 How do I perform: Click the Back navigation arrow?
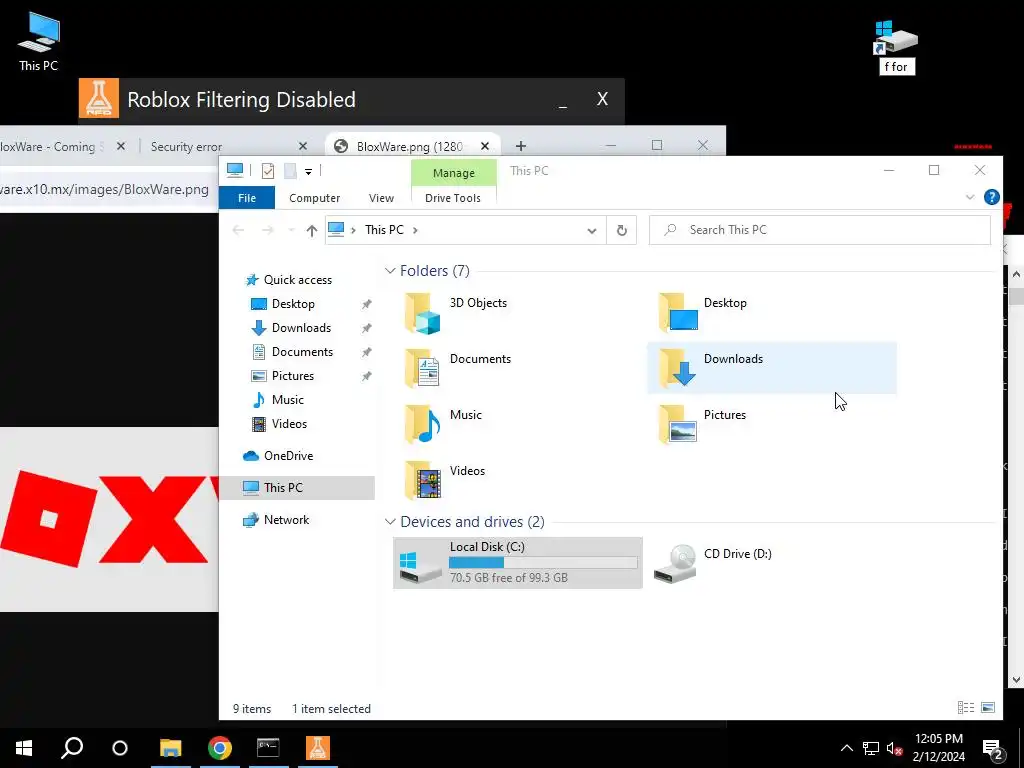click(238, 230)
